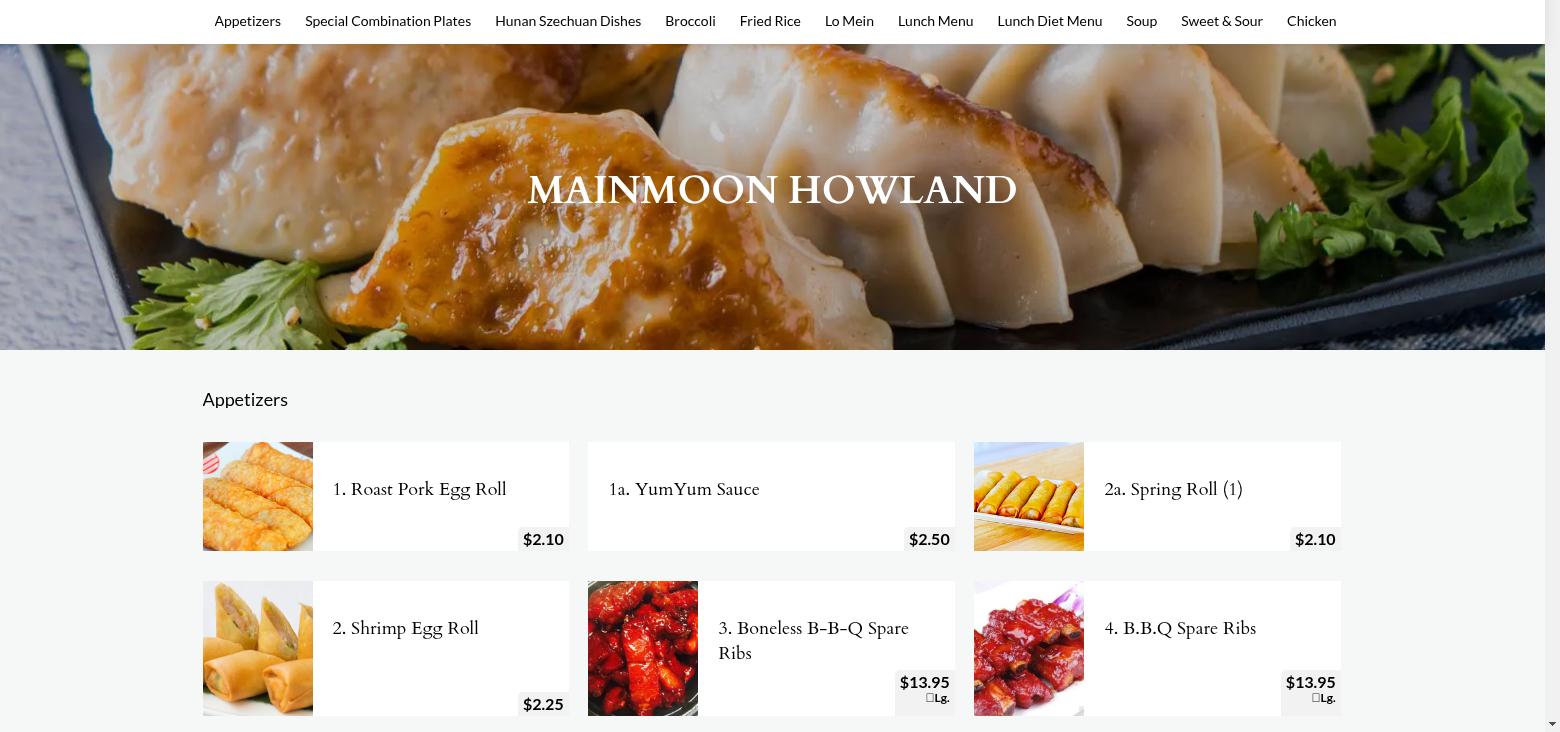This screenshot has height=732, width=1560.
Task: Select Soup in navigation bar
Action: tap(1141, 21)
